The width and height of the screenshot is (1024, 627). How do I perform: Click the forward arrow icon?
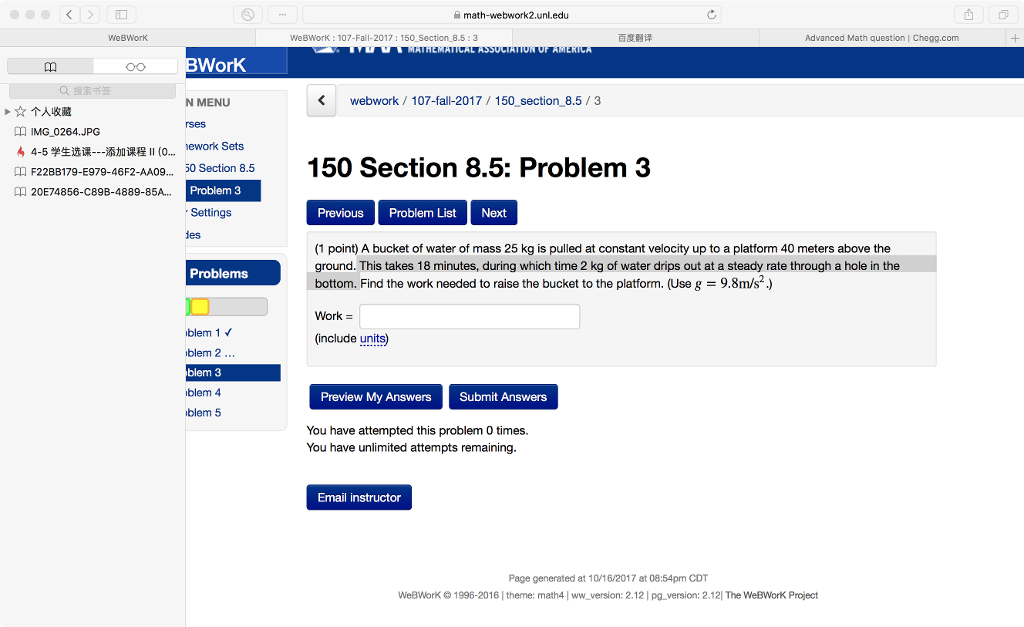pyautogui.click(x=88, y=15)
